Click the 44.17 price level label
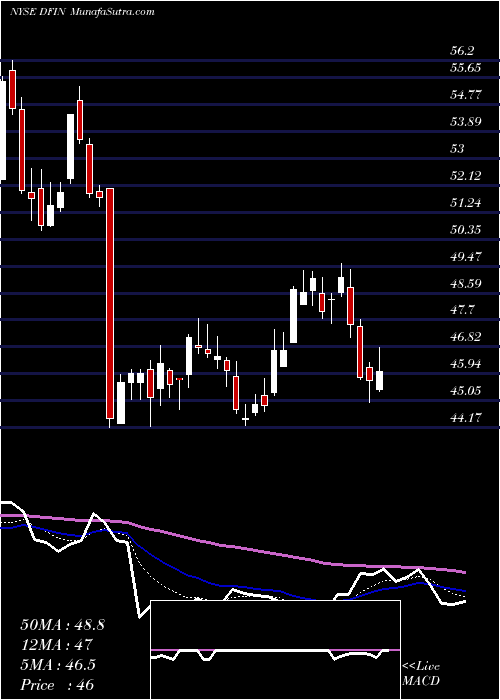The width and height of the screenshot is (500, 700). [x=465, y=418]
